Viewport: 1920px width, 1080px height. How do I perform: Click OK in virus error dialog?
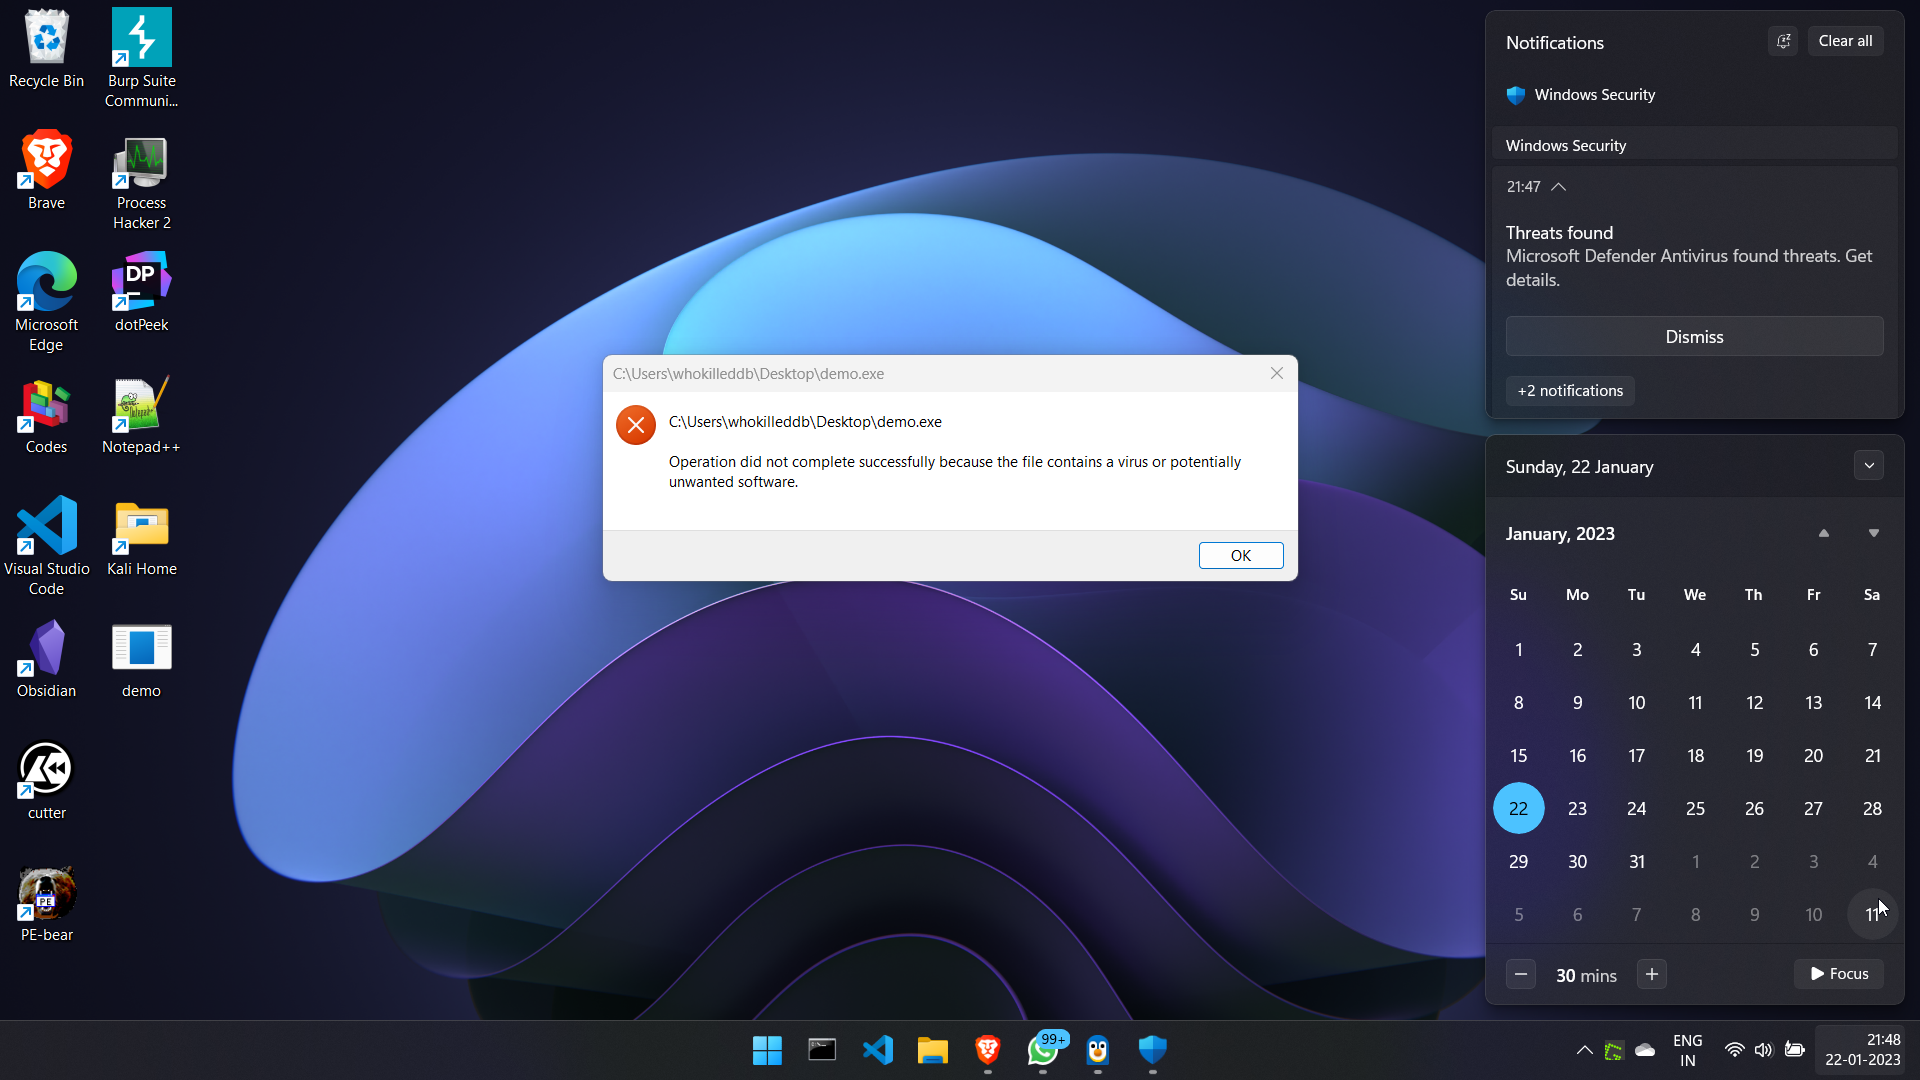(1240, 556)
